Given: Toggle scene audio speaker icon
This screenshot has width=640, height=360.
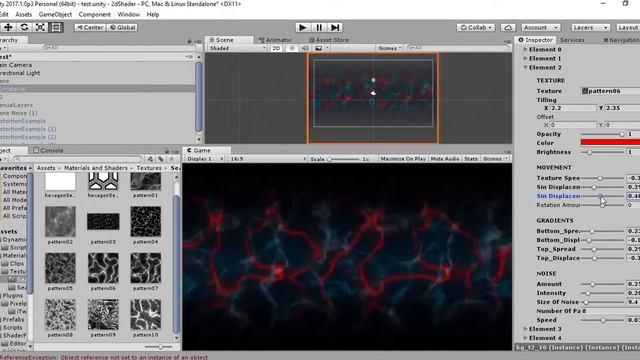Looking at the screenshot, I should tap(304, 48).
